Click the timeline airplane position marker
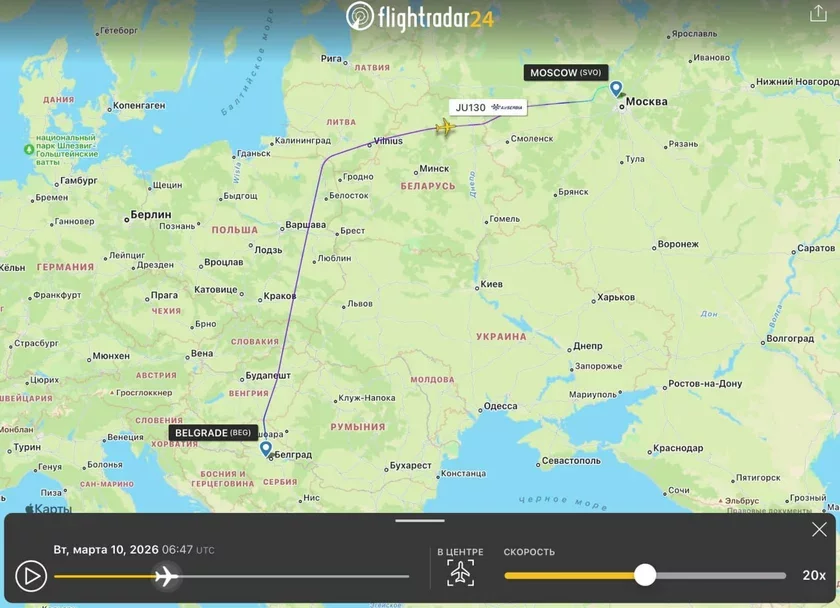The image size is (840, 608). [166, 576]
